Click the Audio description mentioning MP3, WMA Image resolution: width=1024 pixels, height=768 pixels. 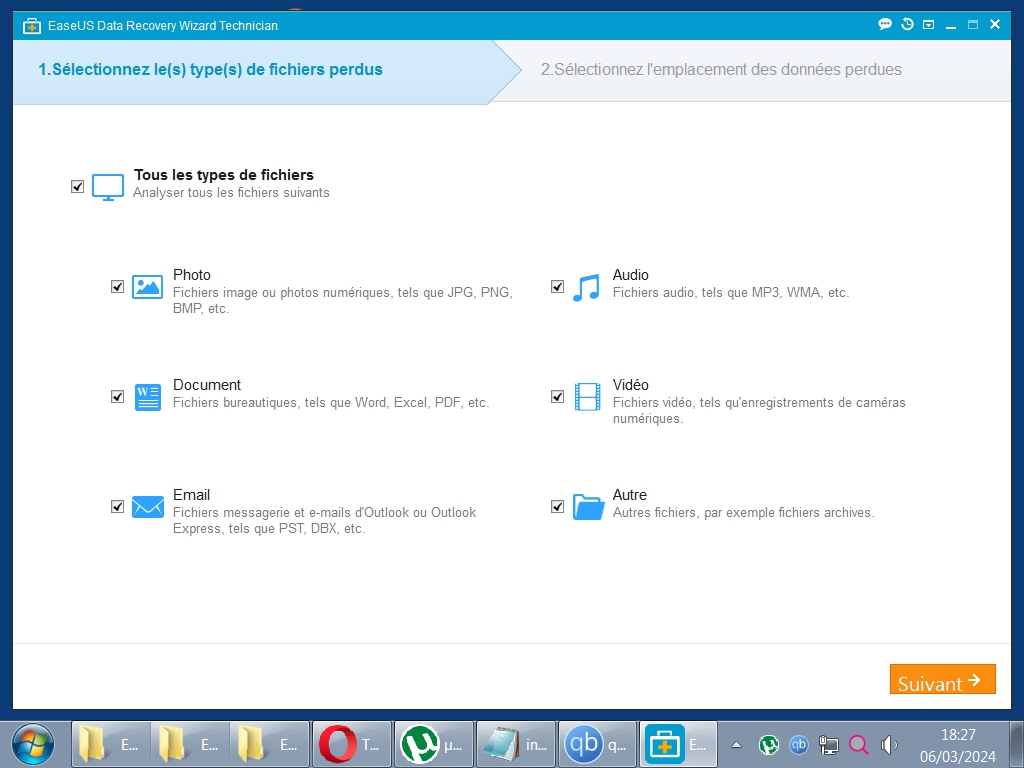point(731,293)
